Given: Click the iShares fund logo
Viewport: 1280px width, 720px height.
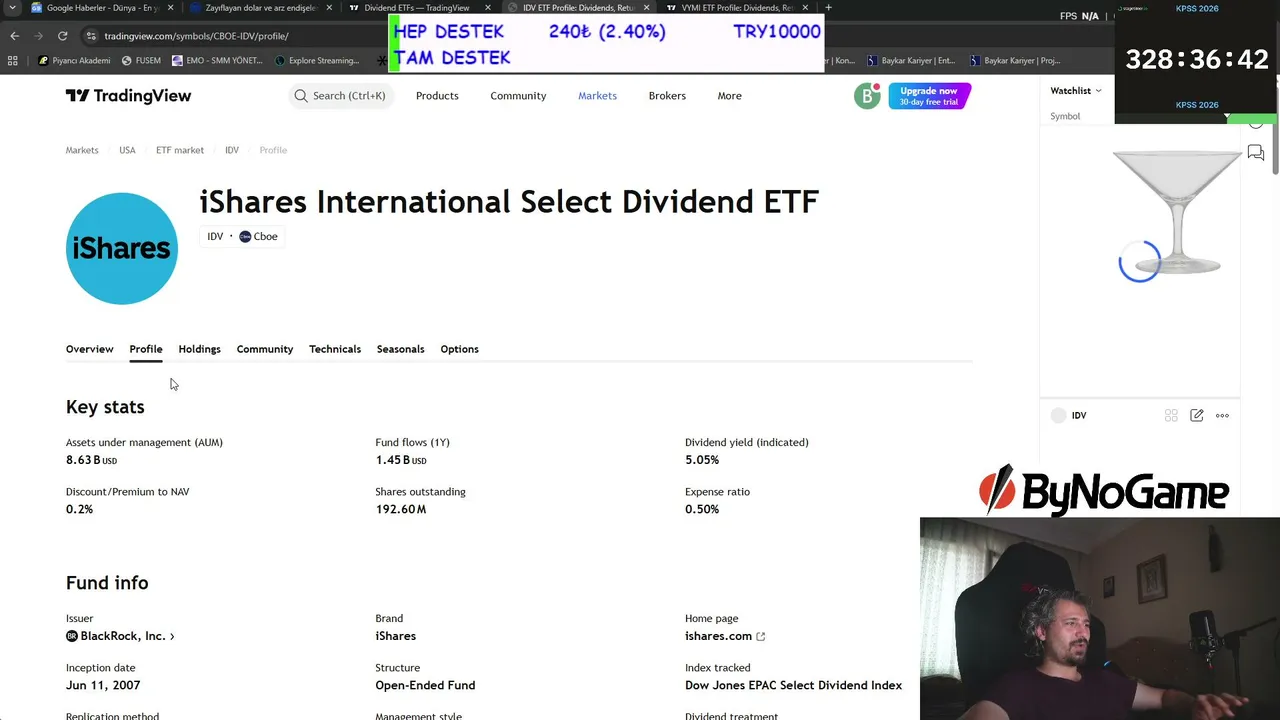Looking at the screenshot, I should pos(122,248).
